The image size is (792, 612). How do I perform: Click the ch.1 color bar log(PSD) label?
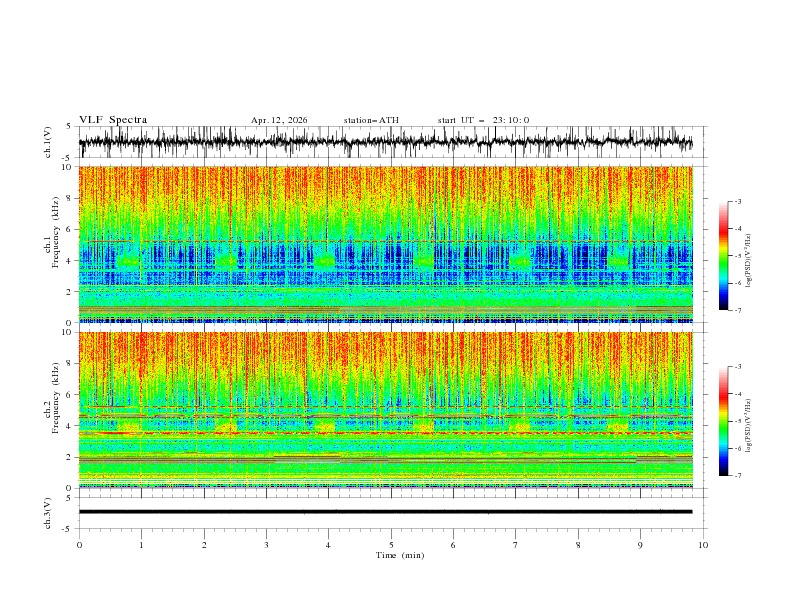pos(748,261)
